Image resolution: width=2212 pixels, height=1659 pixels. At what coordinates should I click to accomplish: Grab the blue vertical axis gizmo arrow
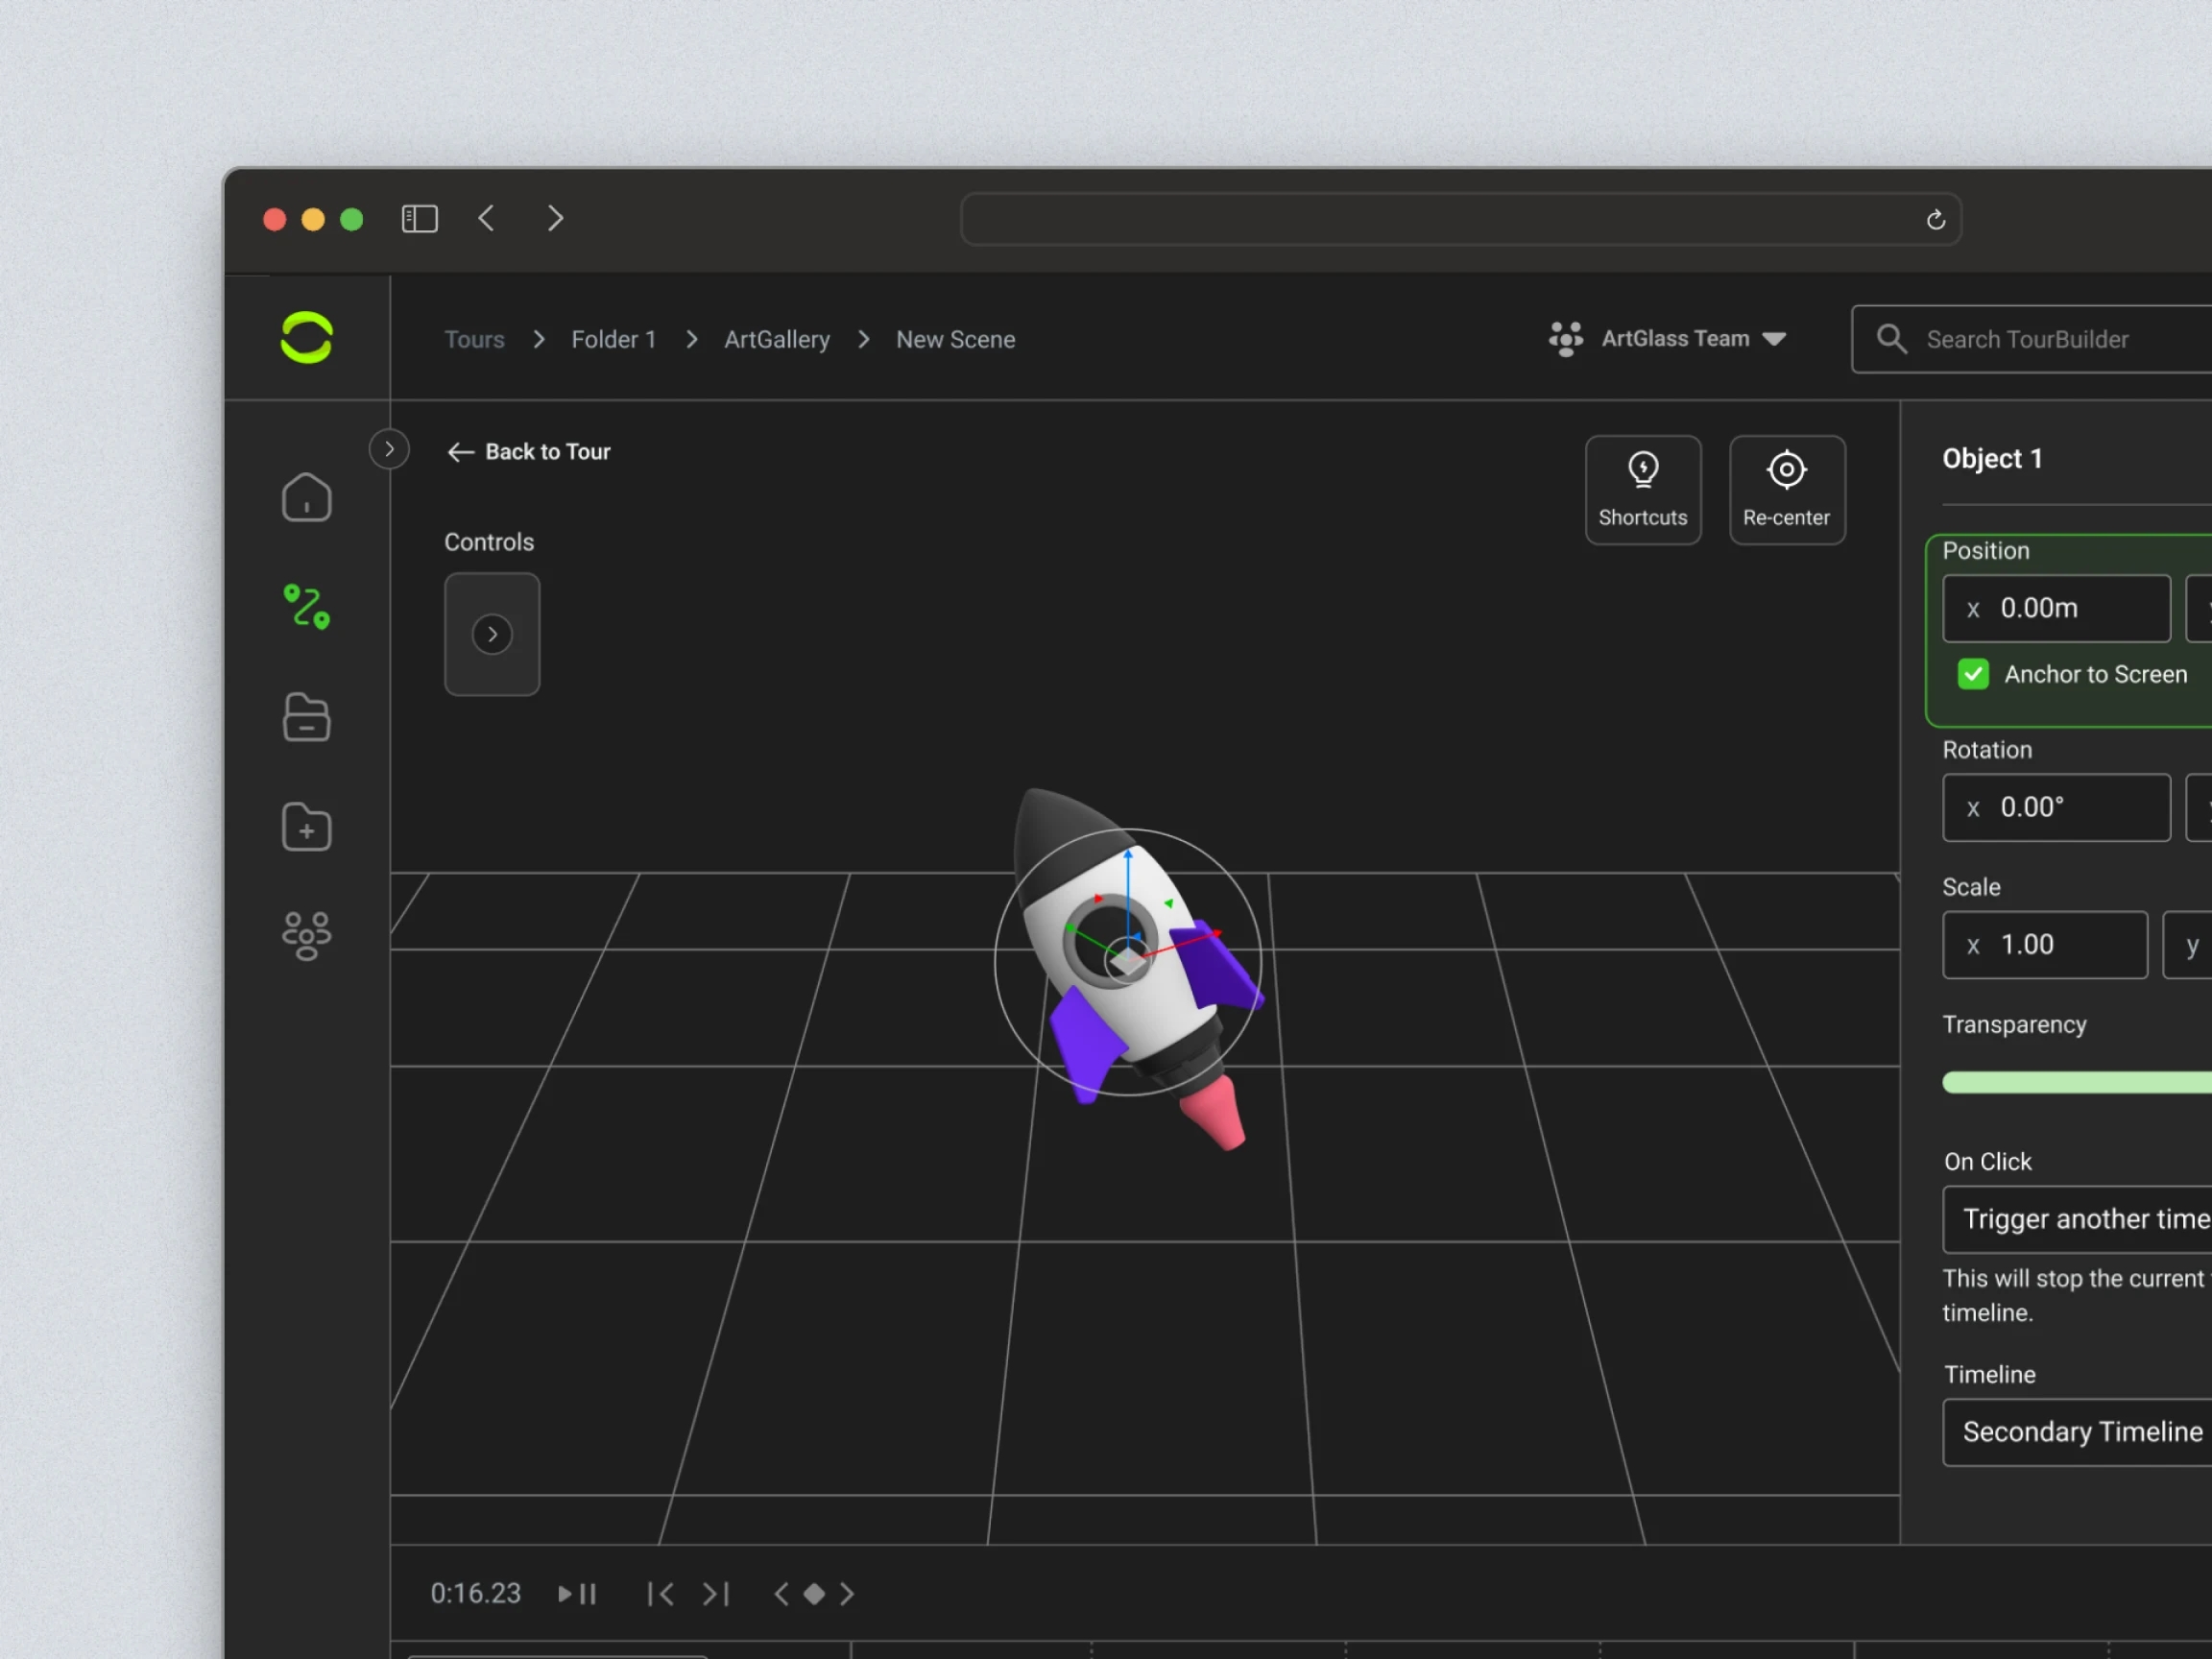click(x=1128, y=856)
